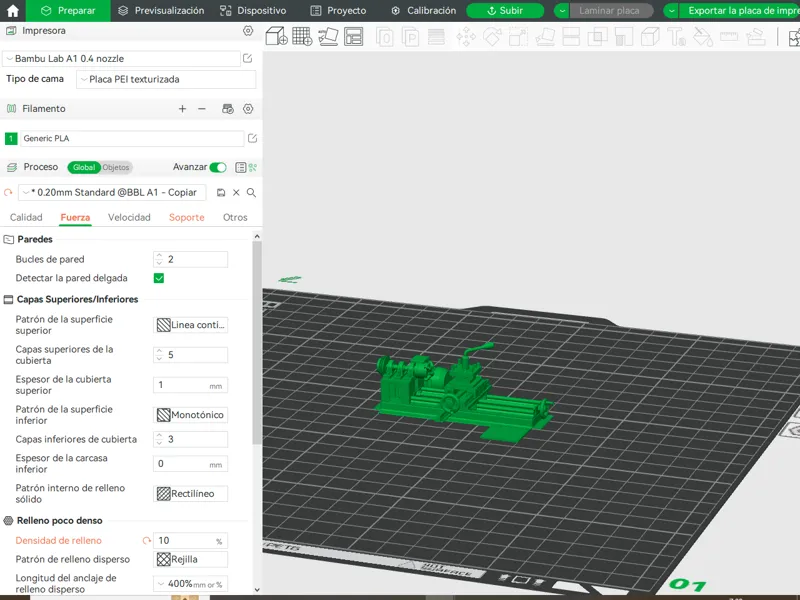800x600 pixels.
Task: Switch process scope to Objetos
Action: [116, 167]
